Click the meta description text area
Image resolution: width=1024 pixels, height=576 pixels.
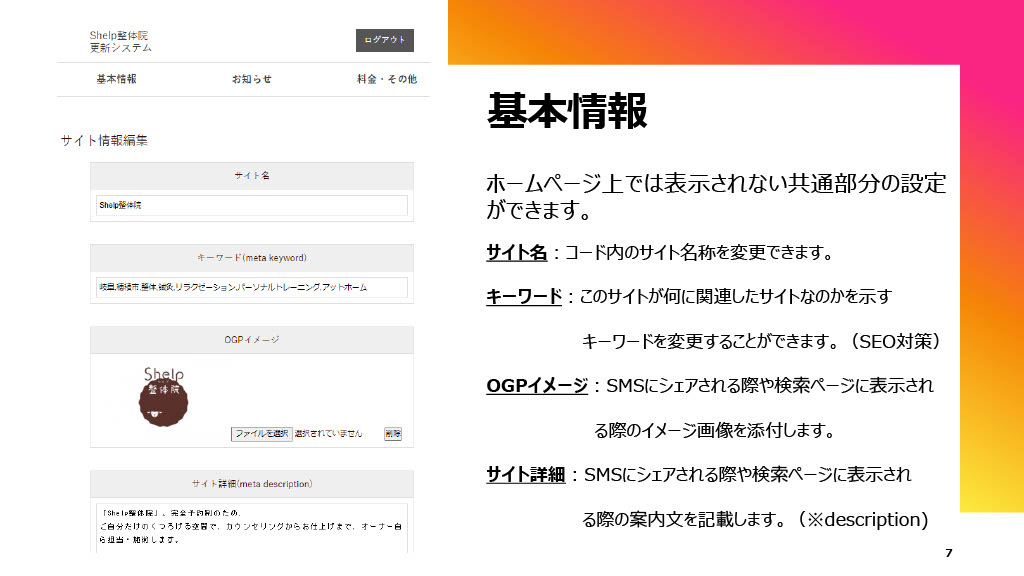[x=252, y=526]
